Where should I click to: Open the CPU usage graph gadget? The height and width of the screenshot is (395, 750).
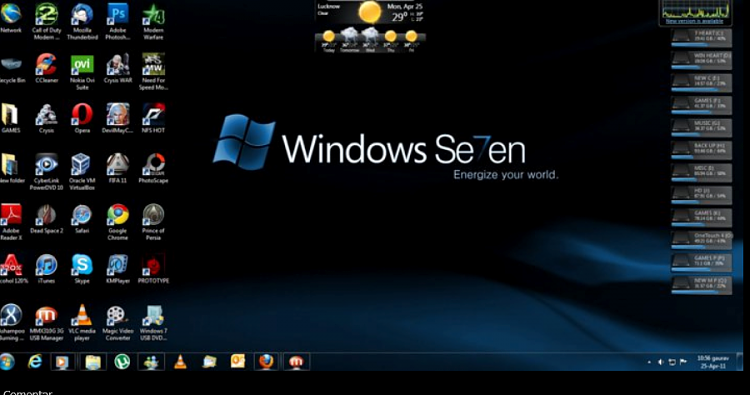click(695, 10)
